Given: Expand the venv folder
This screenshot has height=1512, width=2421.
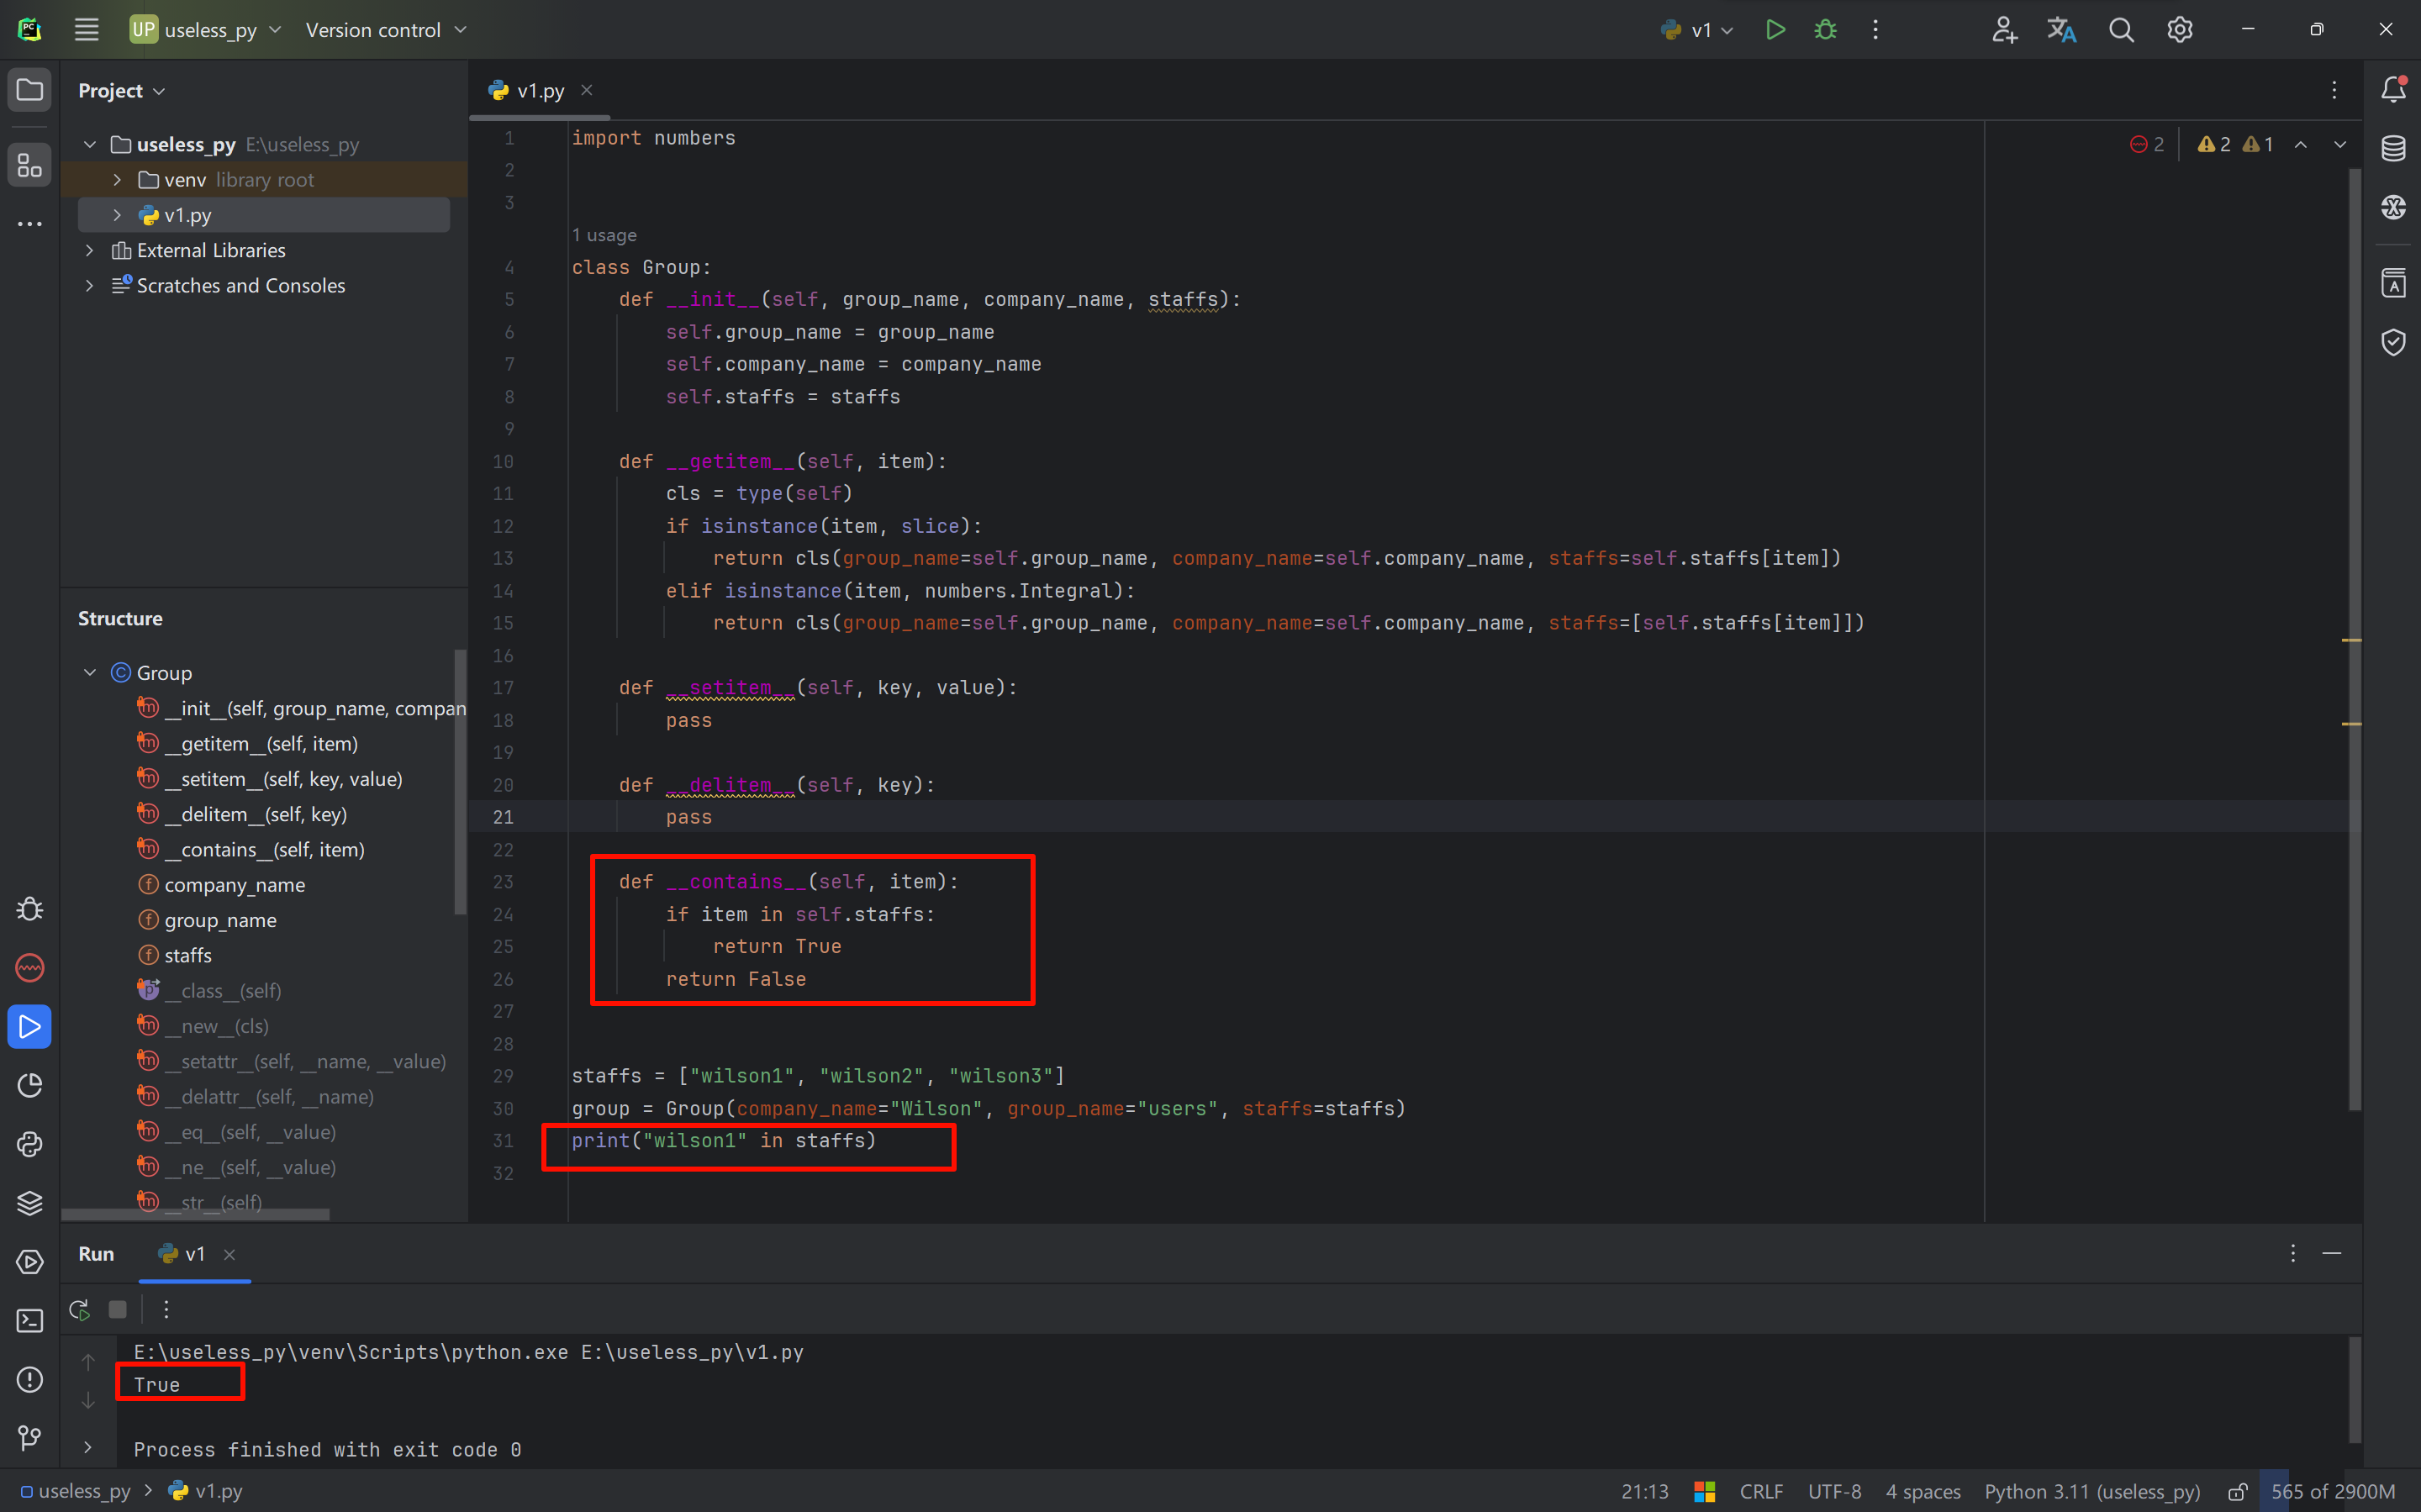Looking at the screenshot, I should [117, 180].
